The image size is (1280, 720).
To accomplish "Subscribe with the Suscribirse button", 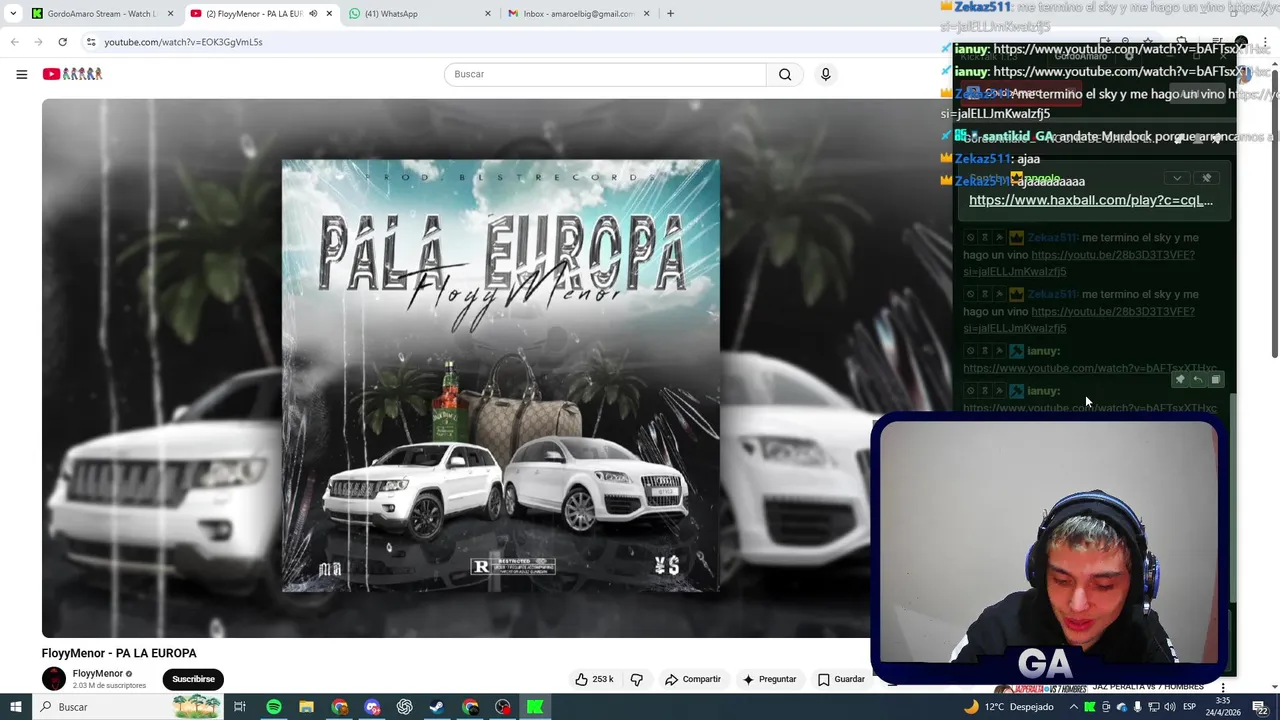I will click(x=193, y=679).
